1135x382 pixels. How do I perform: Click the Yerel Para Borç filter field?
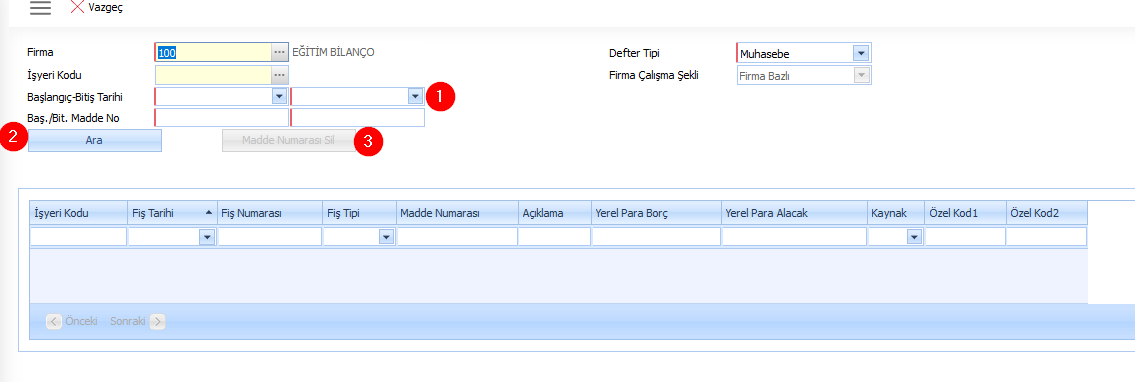[656, 237]
